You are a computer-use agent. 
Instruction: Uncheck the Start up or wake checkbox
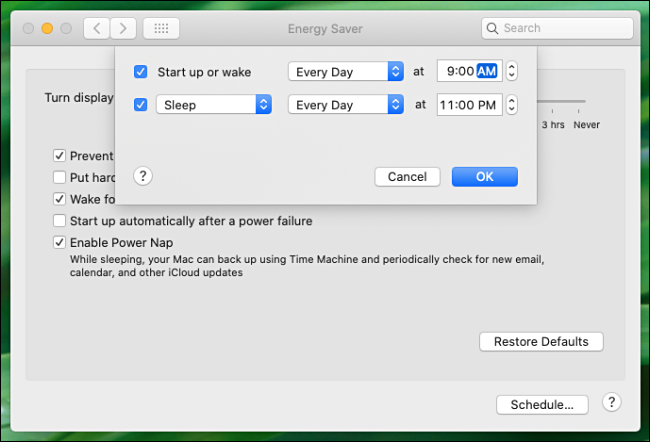(141, 72)
